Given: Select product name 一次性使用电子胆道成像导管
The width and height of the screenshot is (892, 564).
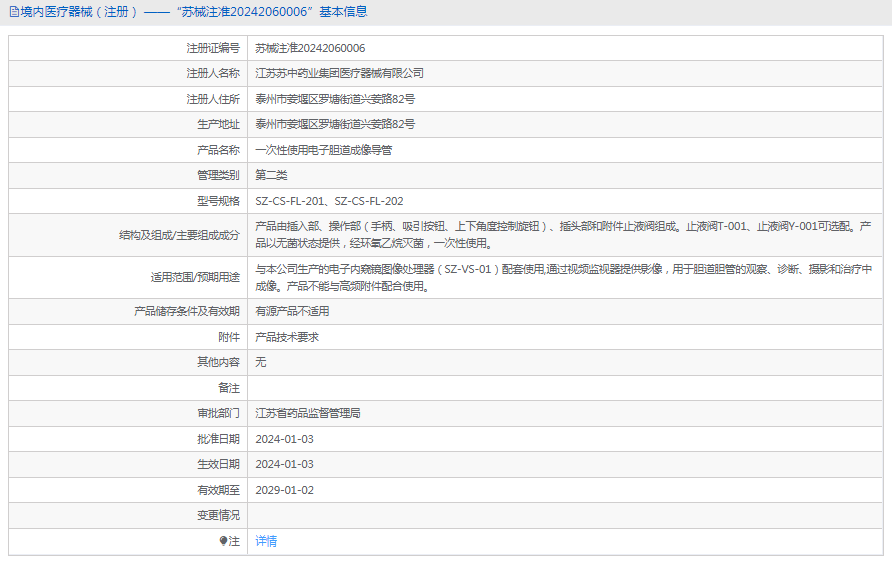Looking at the screenshot, I should point(324,150).
